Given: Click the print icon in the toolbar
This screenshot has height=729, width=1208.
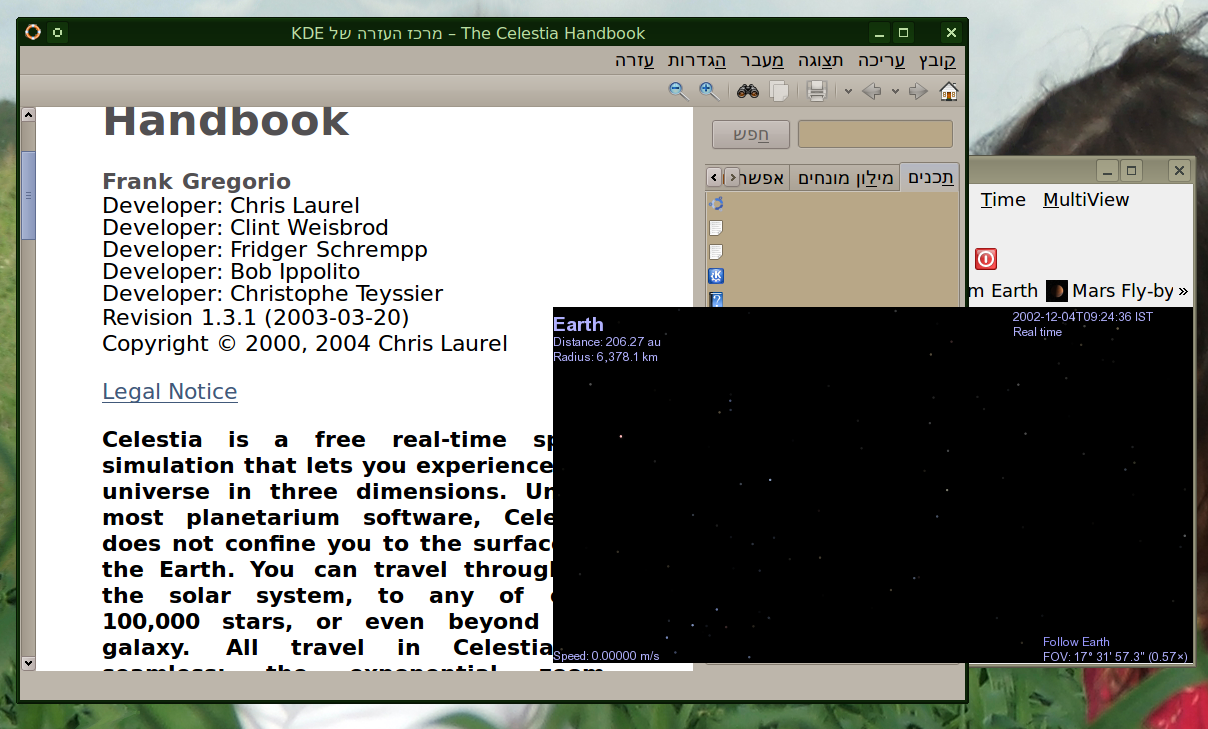Looking at the screenshot, I should tap(817, 91).
